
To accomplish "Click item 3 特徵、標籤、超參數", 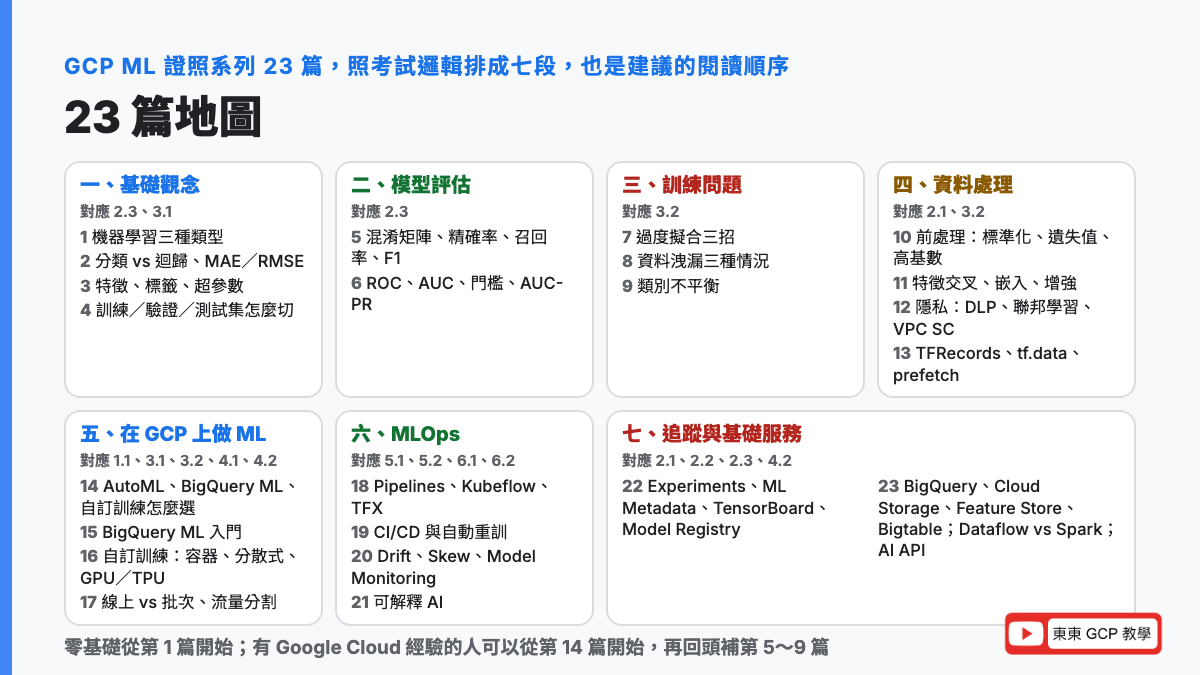I will pyautogui.click(x=162, y=285).
